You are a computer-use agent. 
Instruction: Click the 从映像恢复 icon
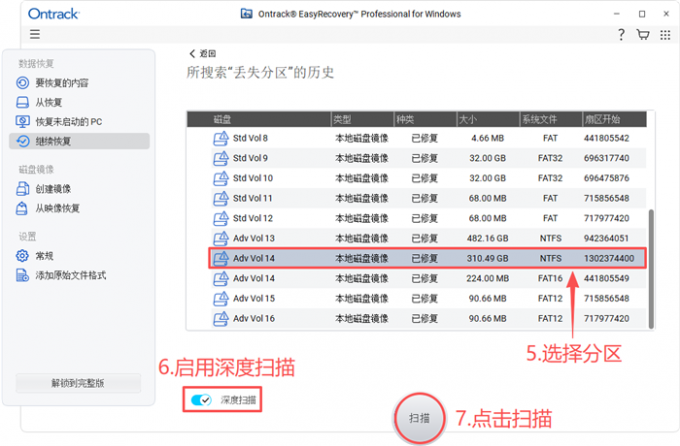coord(22,208)
